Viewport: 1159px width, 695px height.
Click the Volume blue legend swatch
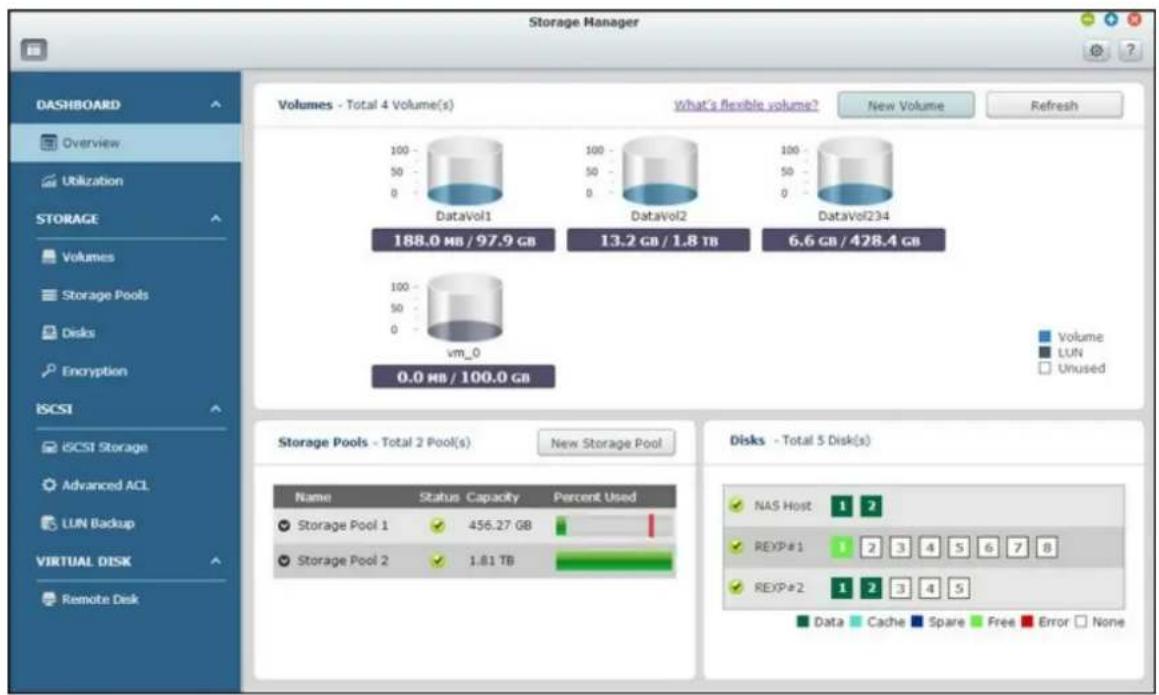click(1045, 336)
